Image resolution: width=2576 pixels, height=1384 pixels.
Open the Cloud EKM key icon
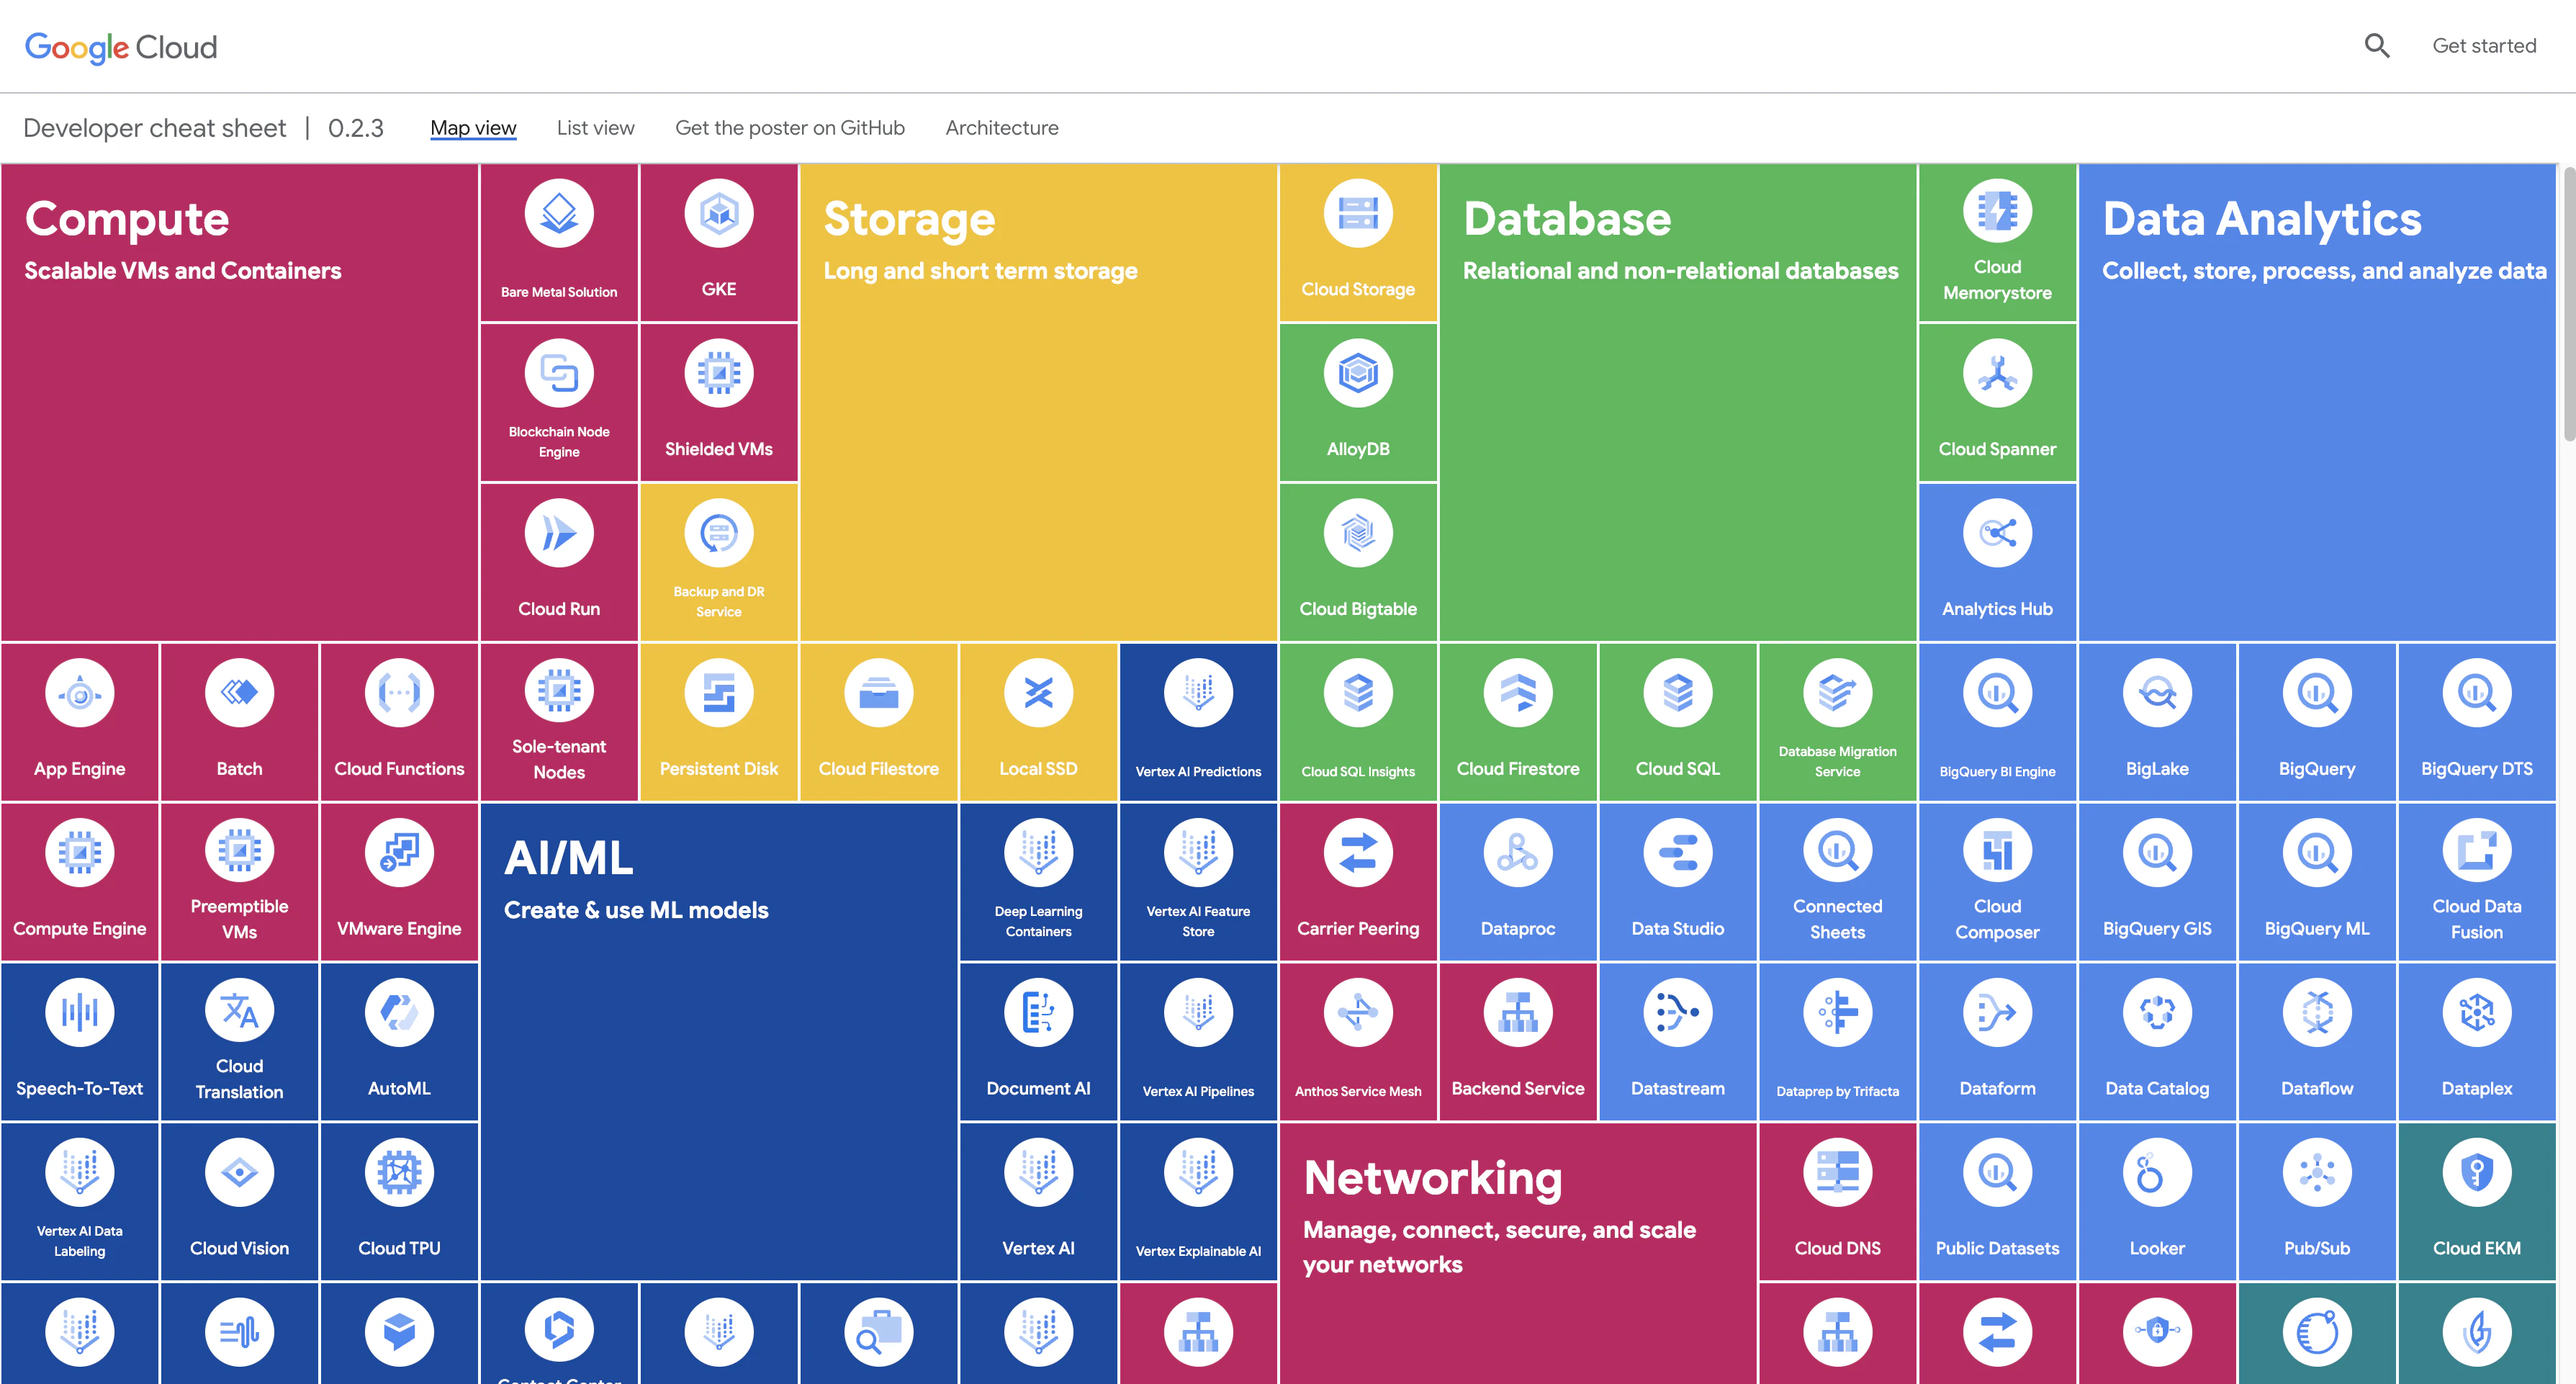[x=2477, y=1173]
